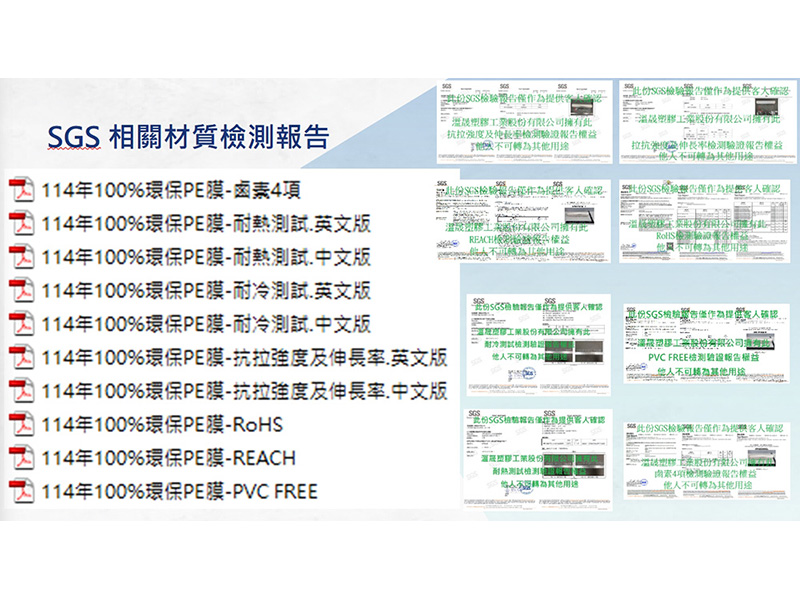This screenshot has height=600, width=800.
Task: Select the PDF icon next to 耐熱測試.中文版
Action: (x=21, y=256)
